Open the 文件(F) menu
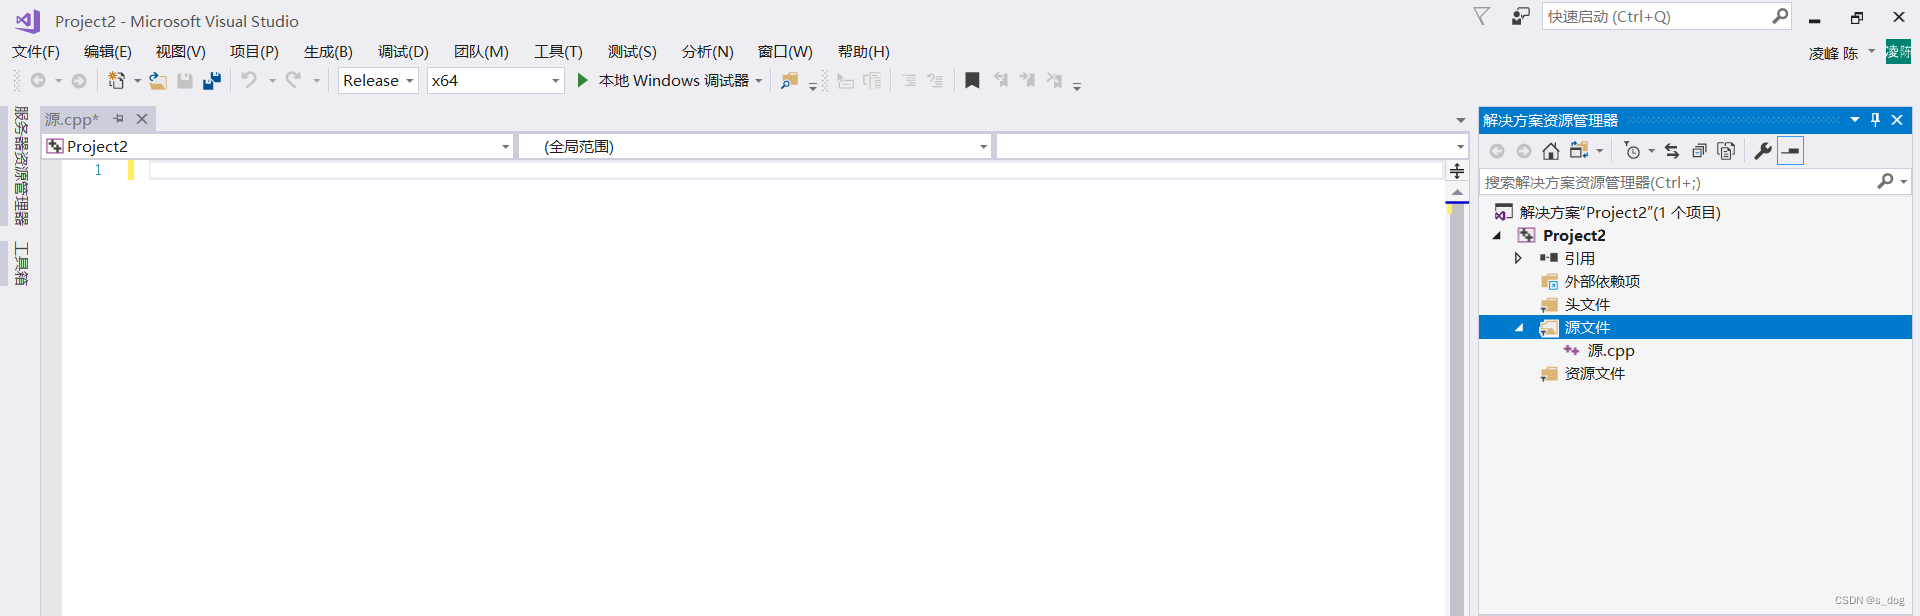Viewport: 1920px width, 616px height. coord(36,52)
